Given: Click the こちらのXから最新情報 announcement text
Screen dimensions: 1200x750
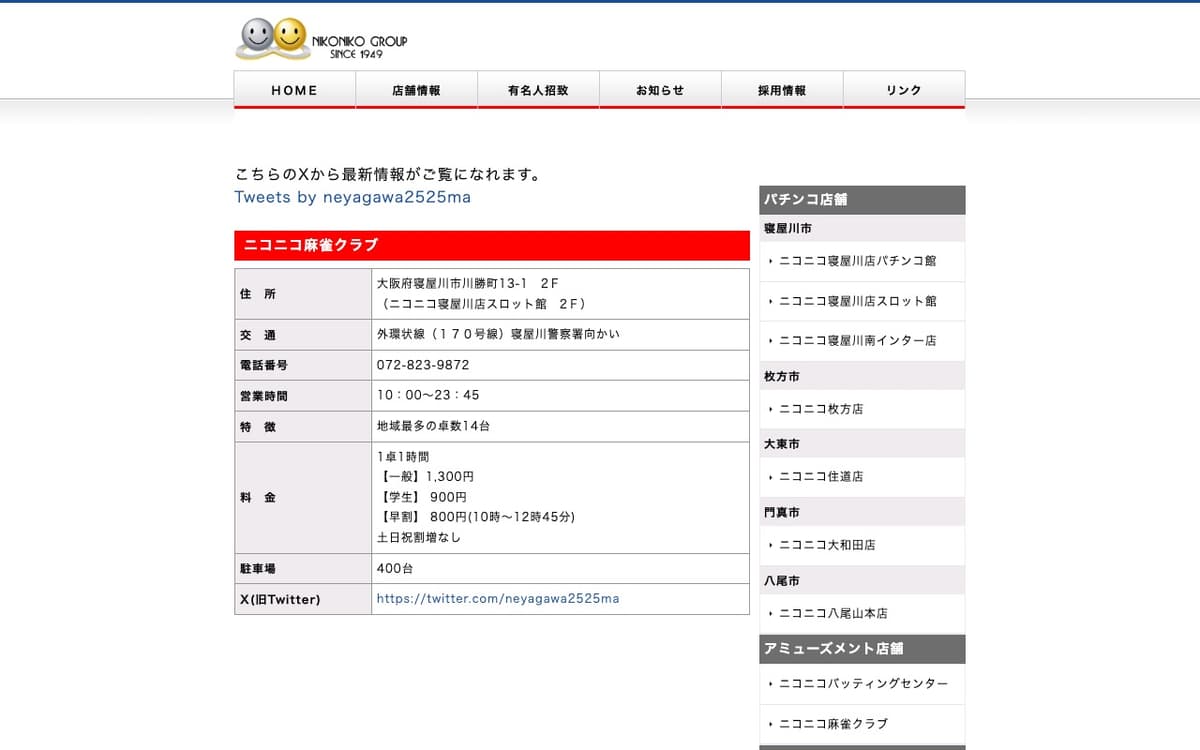Looking at the screenshot, I should click(x=388, y=175).
